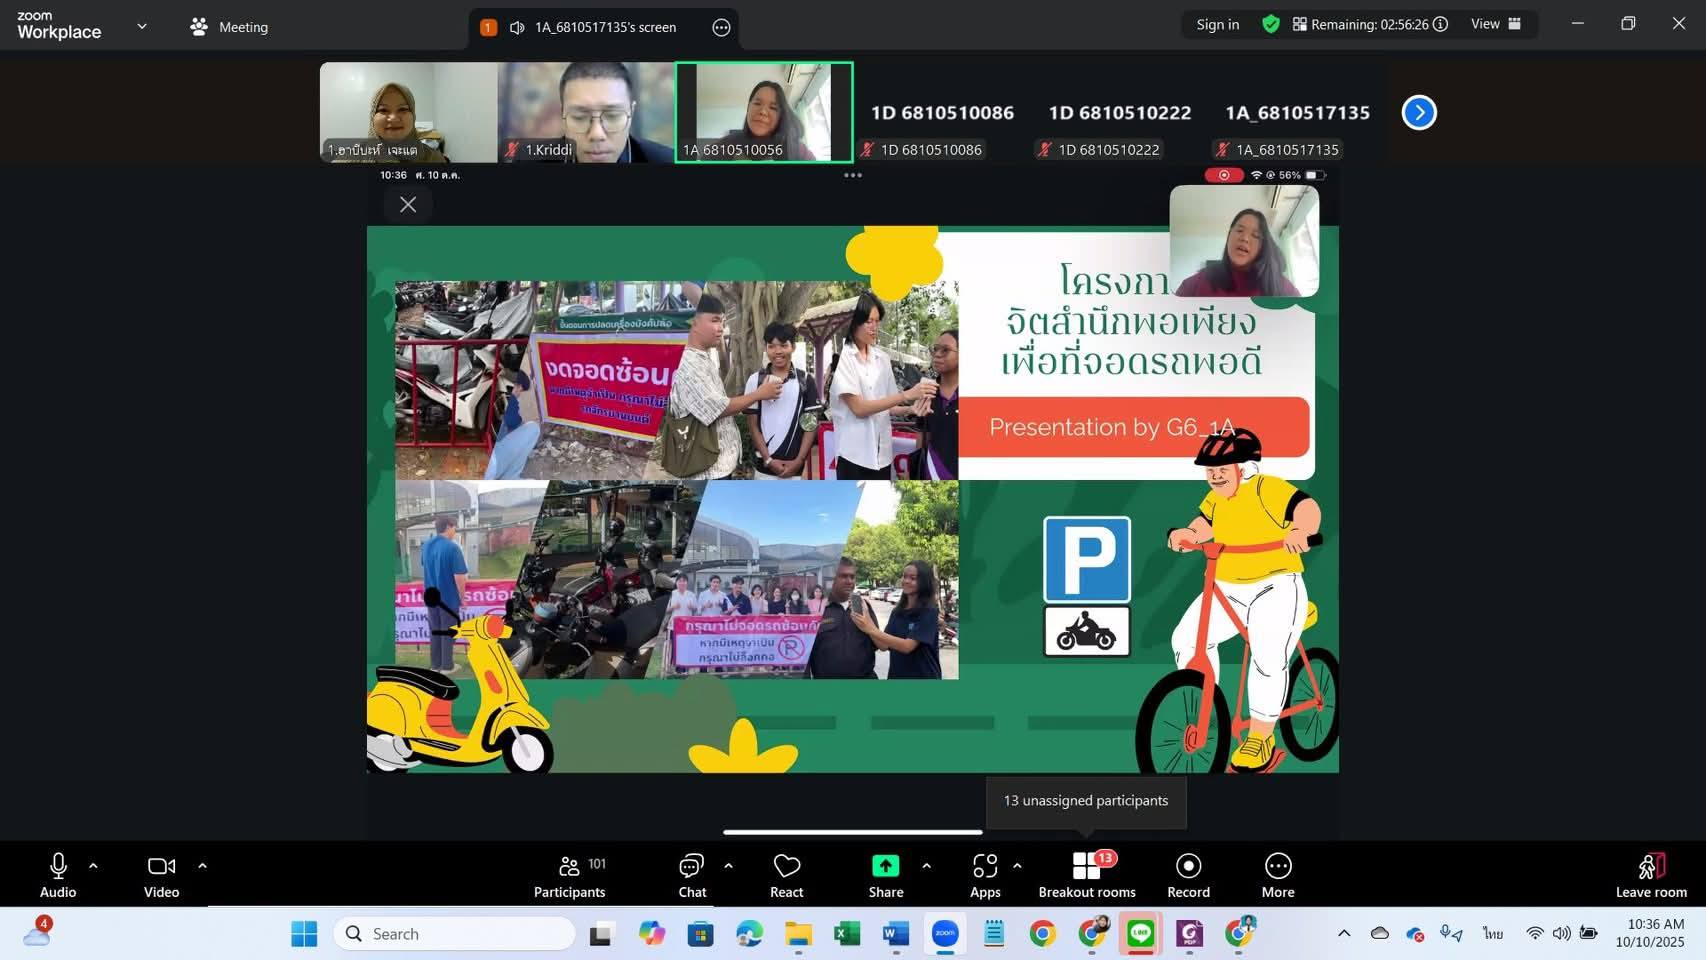Expand share options arrow beside Share
Screen dimensions: 1706x960
pyautogui.click(x=926, y=866)
